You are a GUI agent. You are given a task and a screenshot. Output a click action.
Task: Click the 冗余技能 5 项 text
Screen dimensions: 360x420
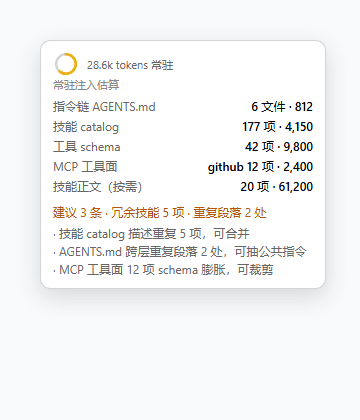pos(148,213)
